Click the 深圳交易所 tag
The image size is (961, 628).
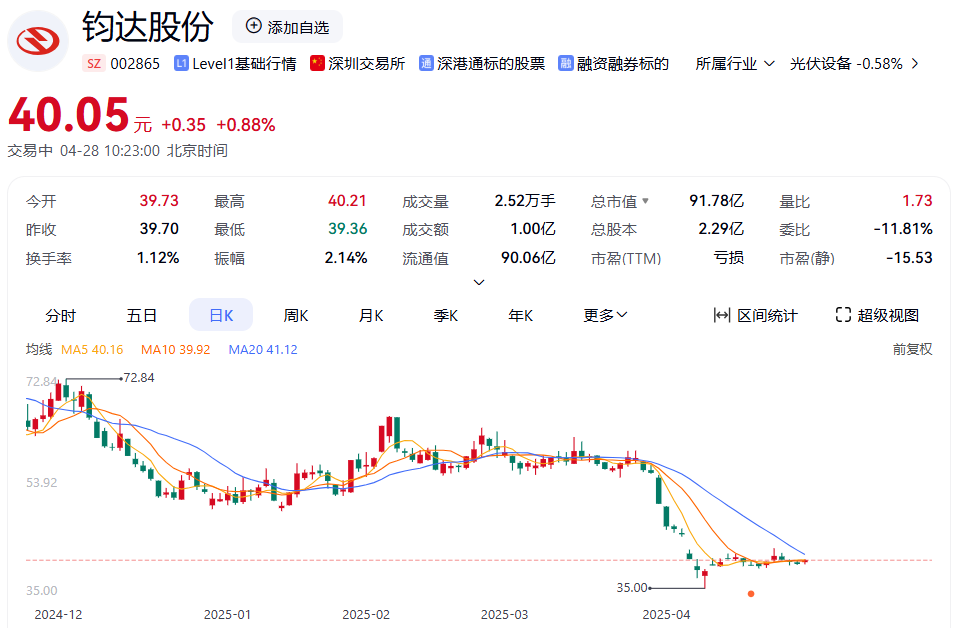click(x=357, y=64)
